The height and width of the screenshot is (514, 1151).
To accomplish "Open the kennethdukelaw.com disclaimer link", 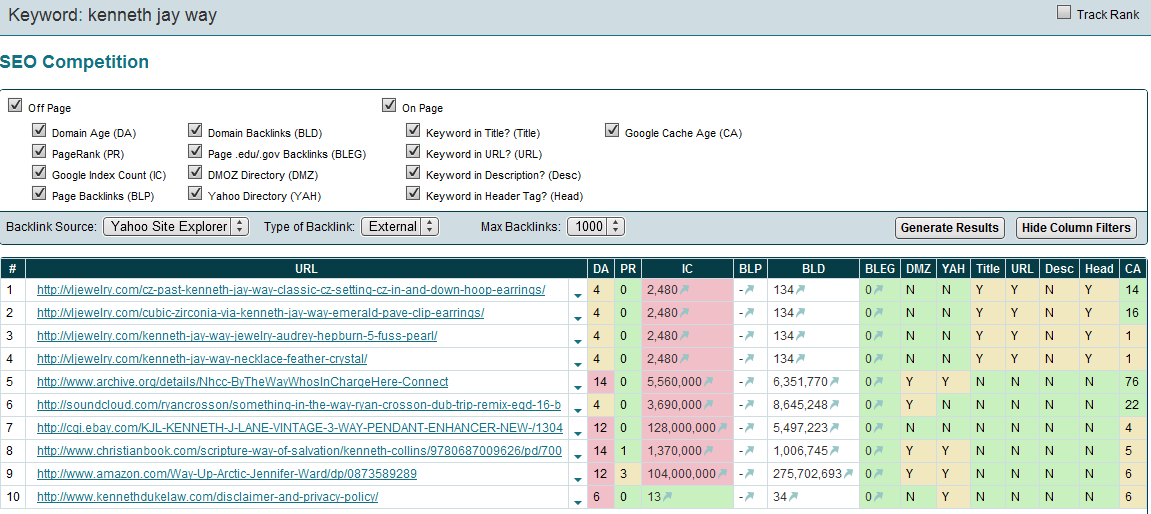I will tap(207, 497).
